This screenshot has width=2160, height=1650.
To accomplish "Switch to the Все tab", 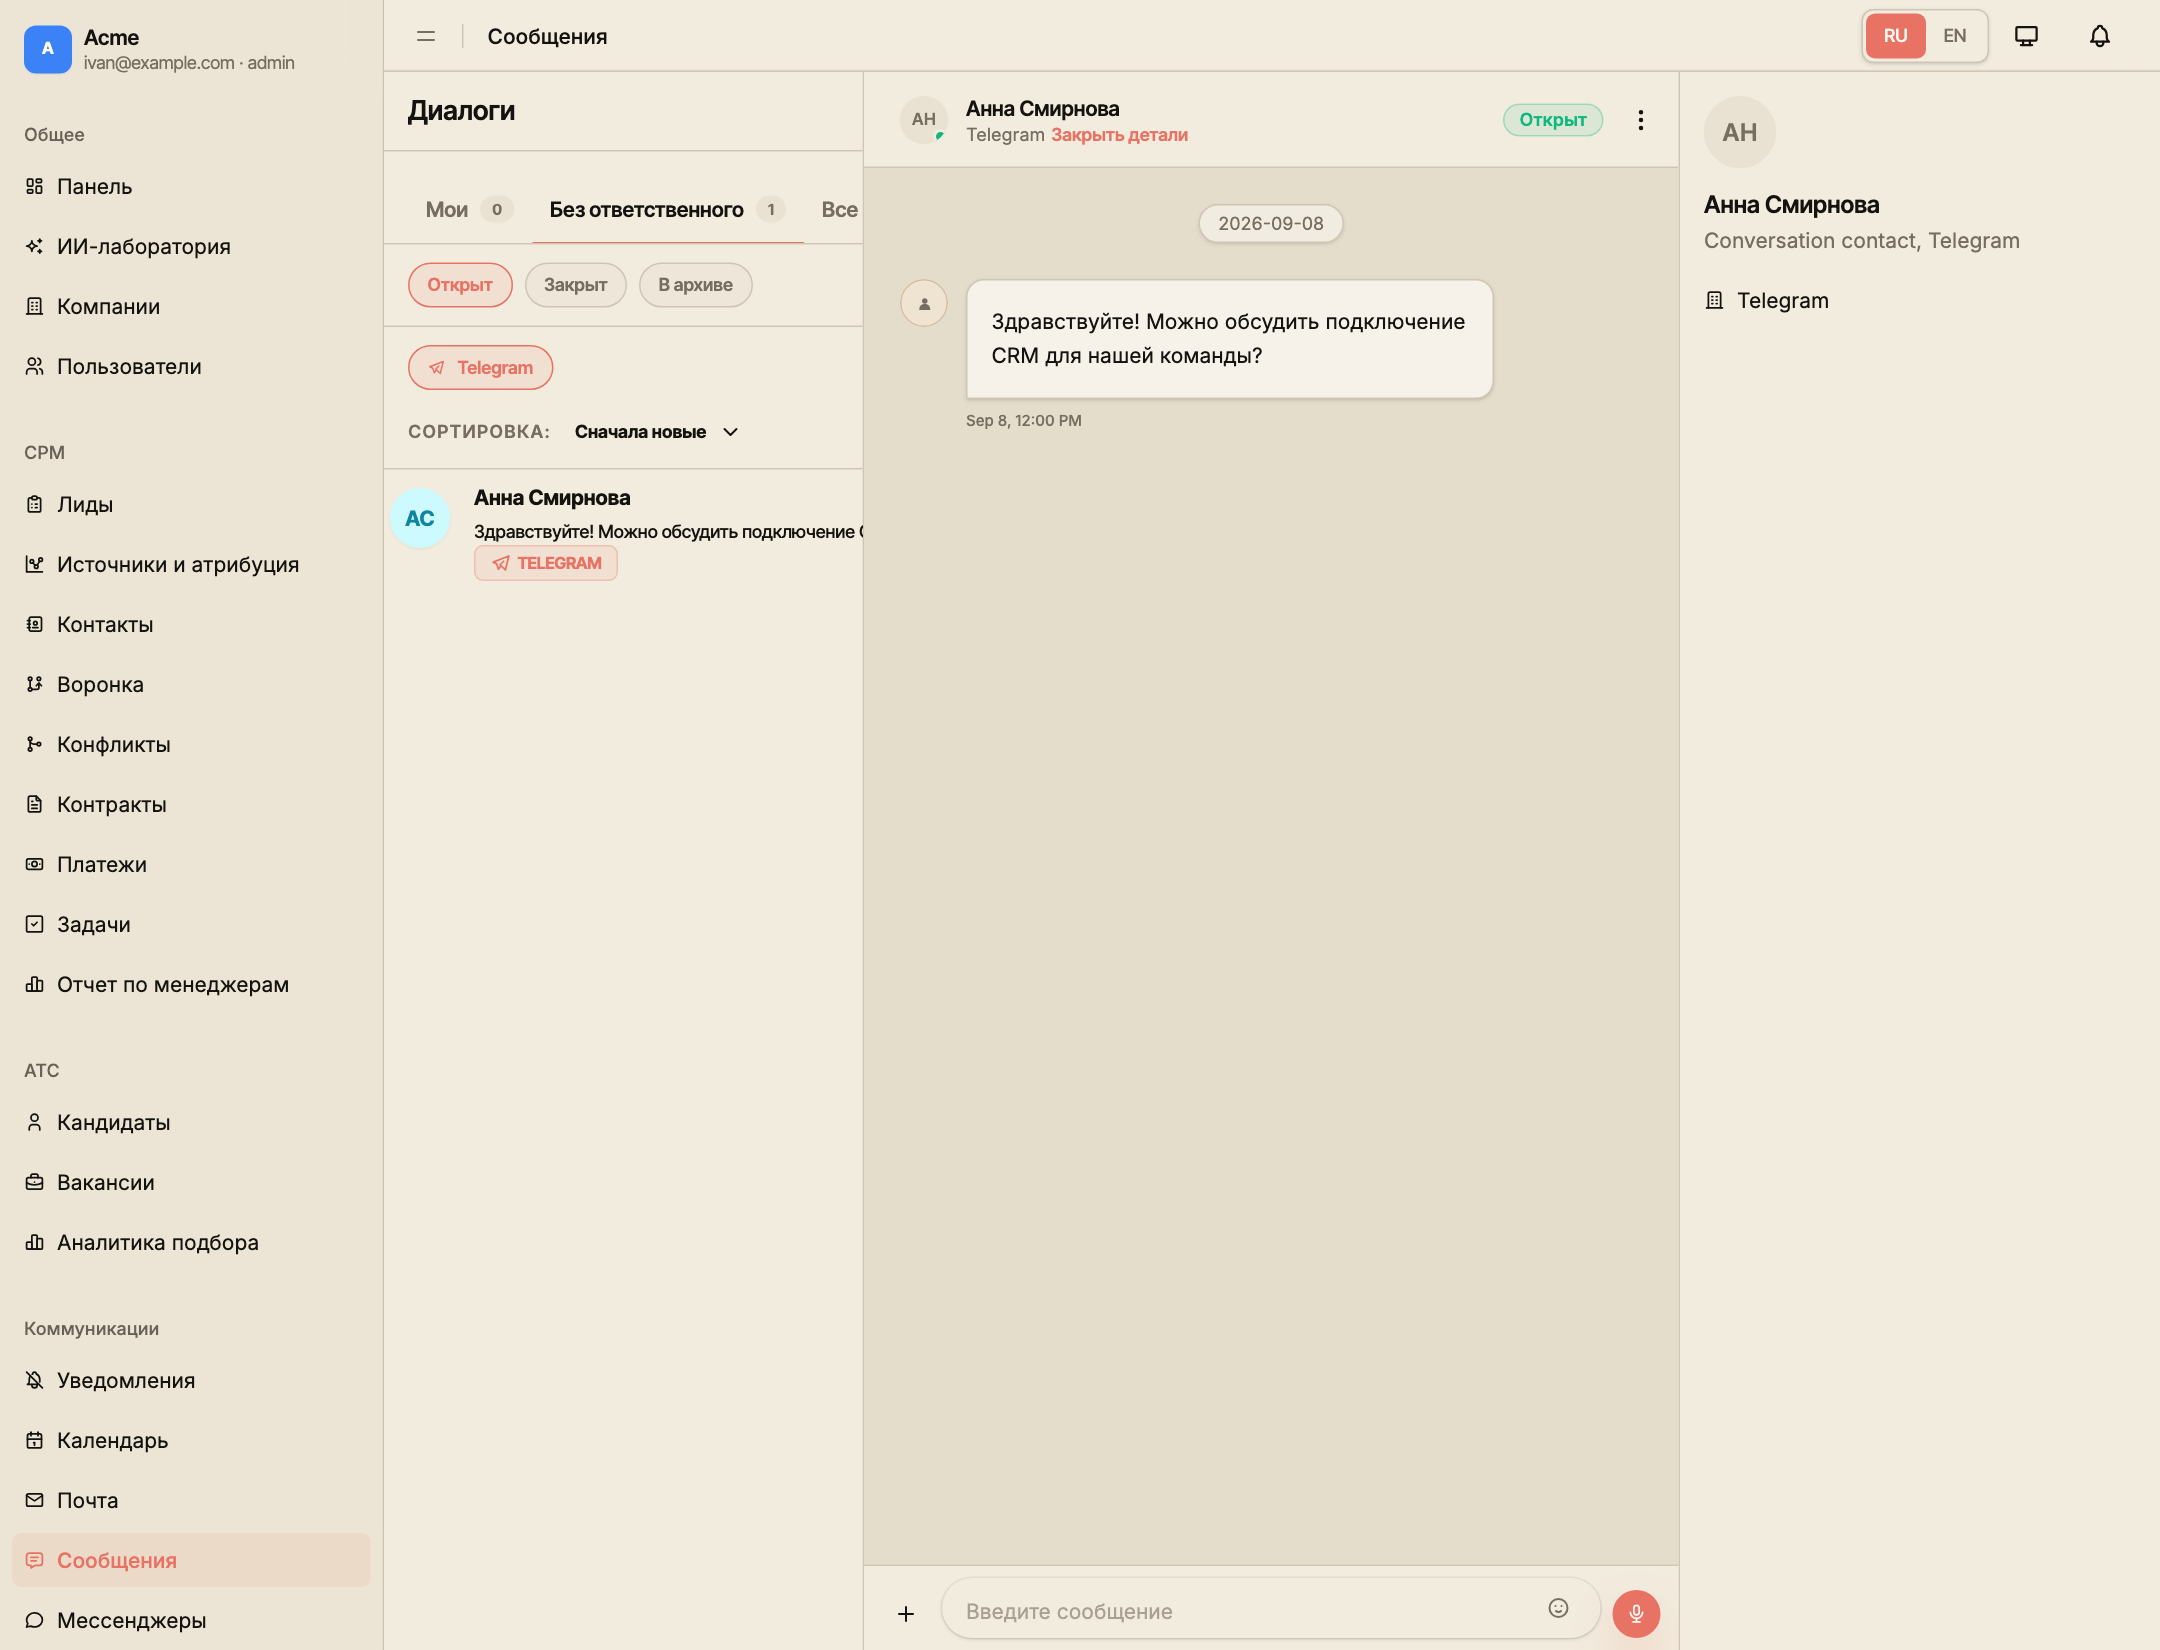I will click(839, 210).
